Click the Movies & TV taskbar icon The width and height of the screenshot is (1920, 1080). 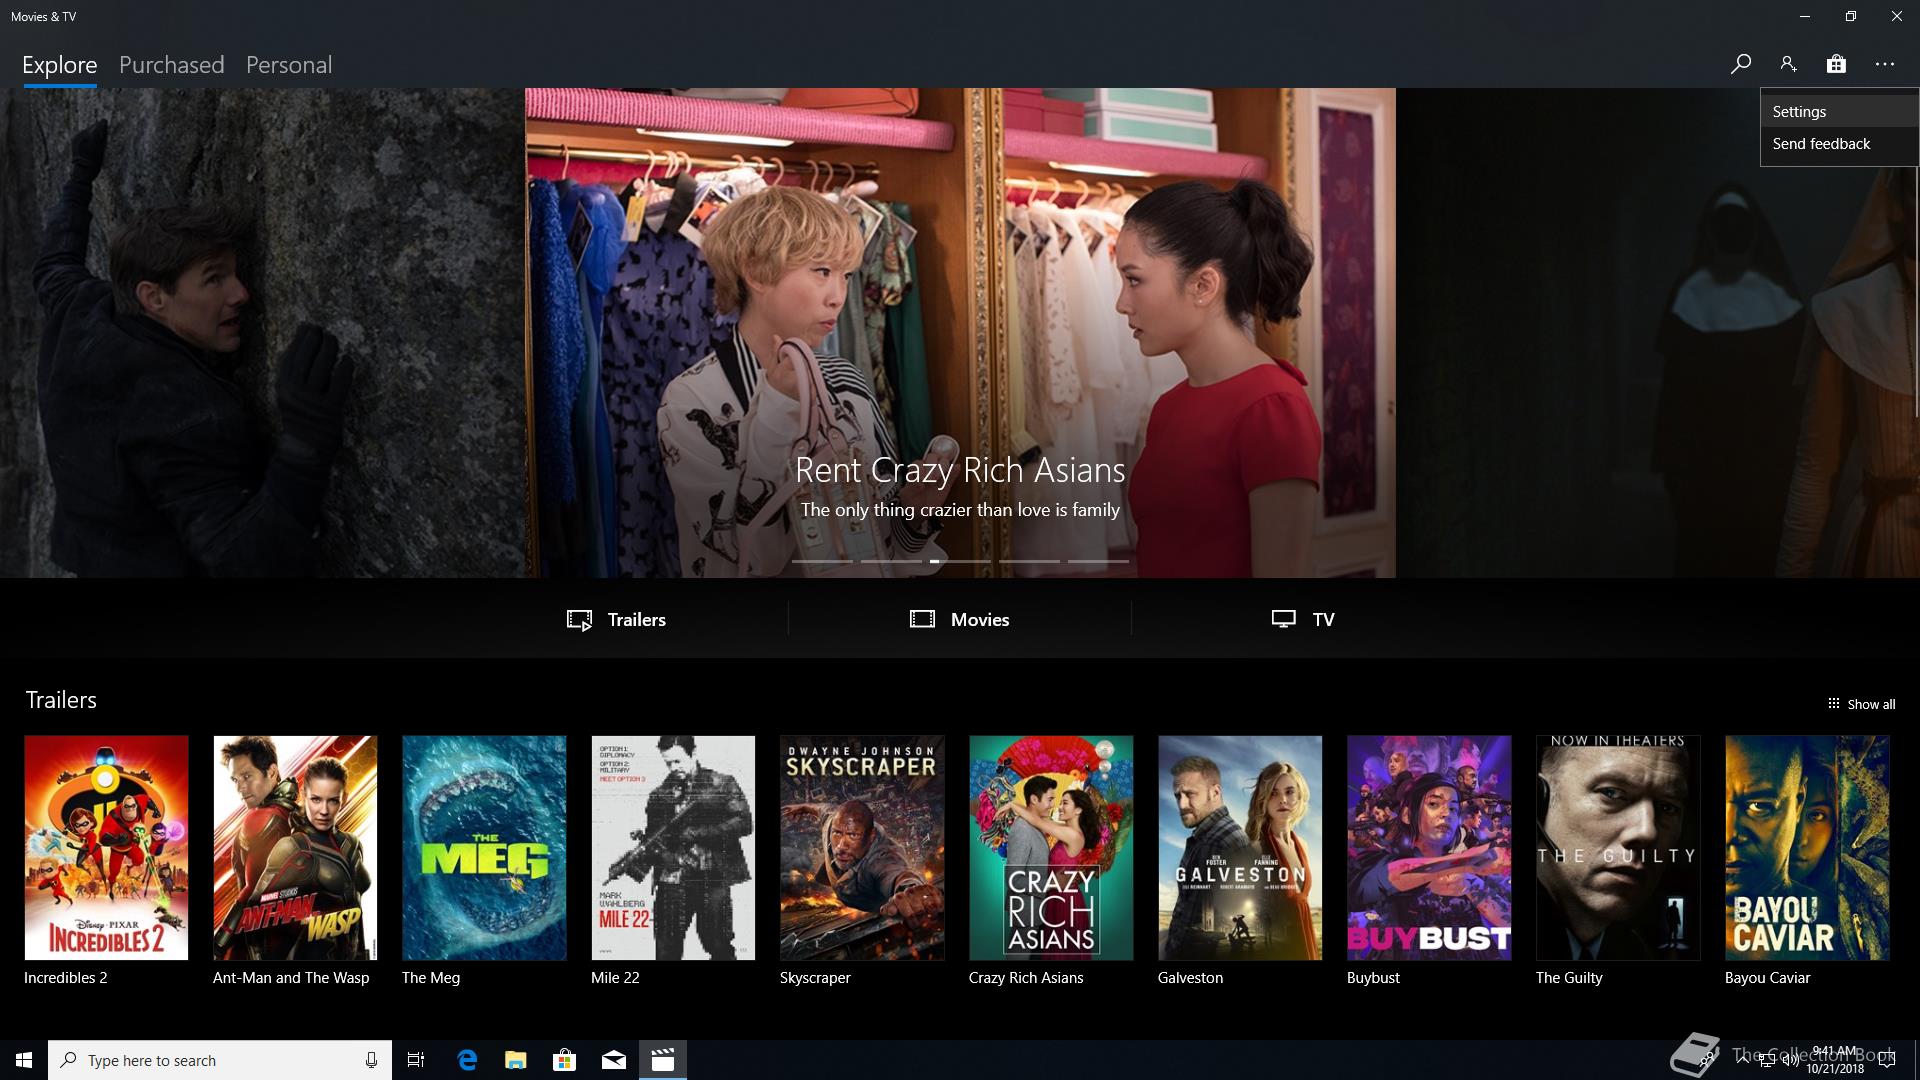coord(663,1060)
